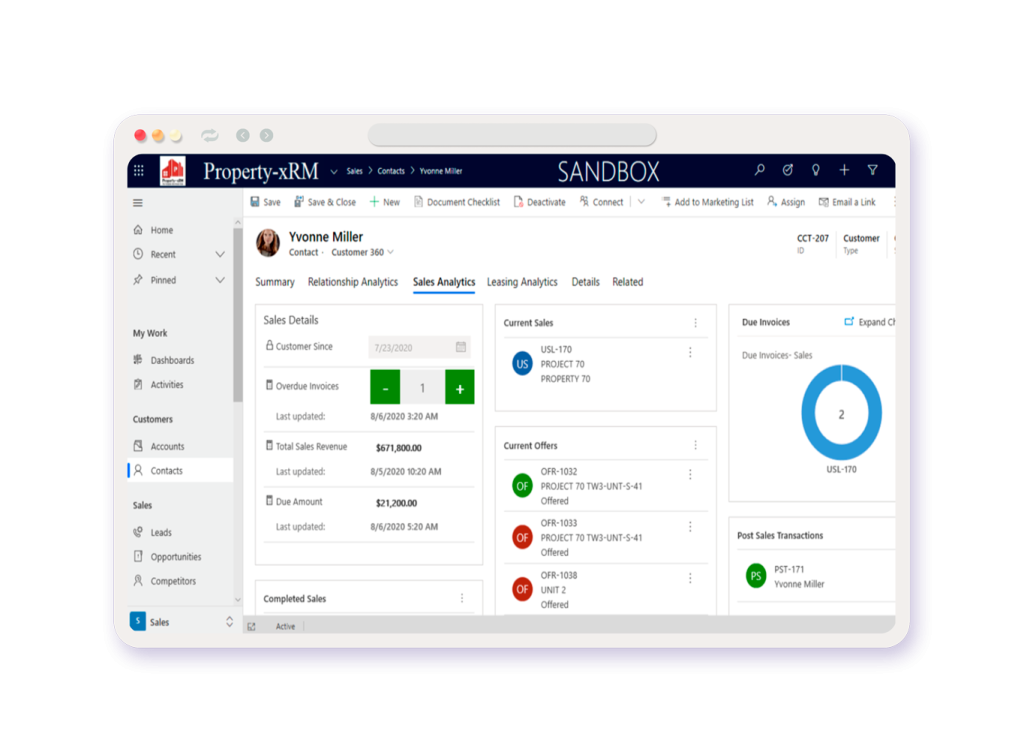Click Email a Link command

847,202
